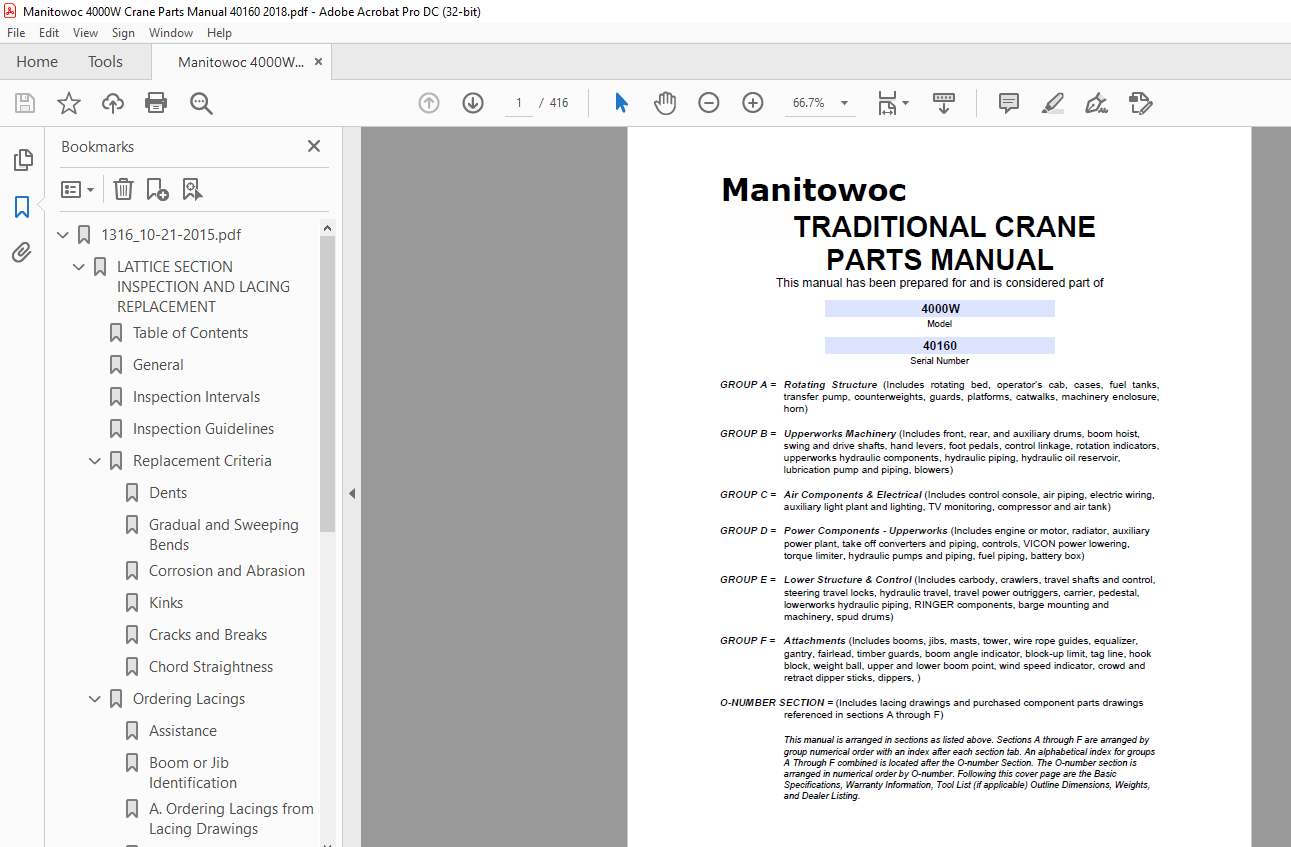Click the Request signatures stamp icon

1141,103
